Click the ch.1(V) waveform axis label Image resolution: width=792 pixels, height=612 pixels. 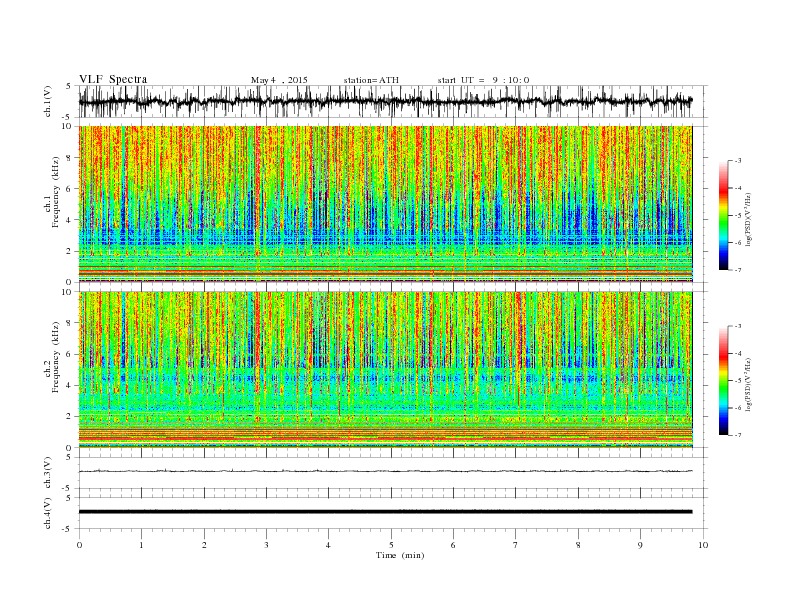coord(47,101)
